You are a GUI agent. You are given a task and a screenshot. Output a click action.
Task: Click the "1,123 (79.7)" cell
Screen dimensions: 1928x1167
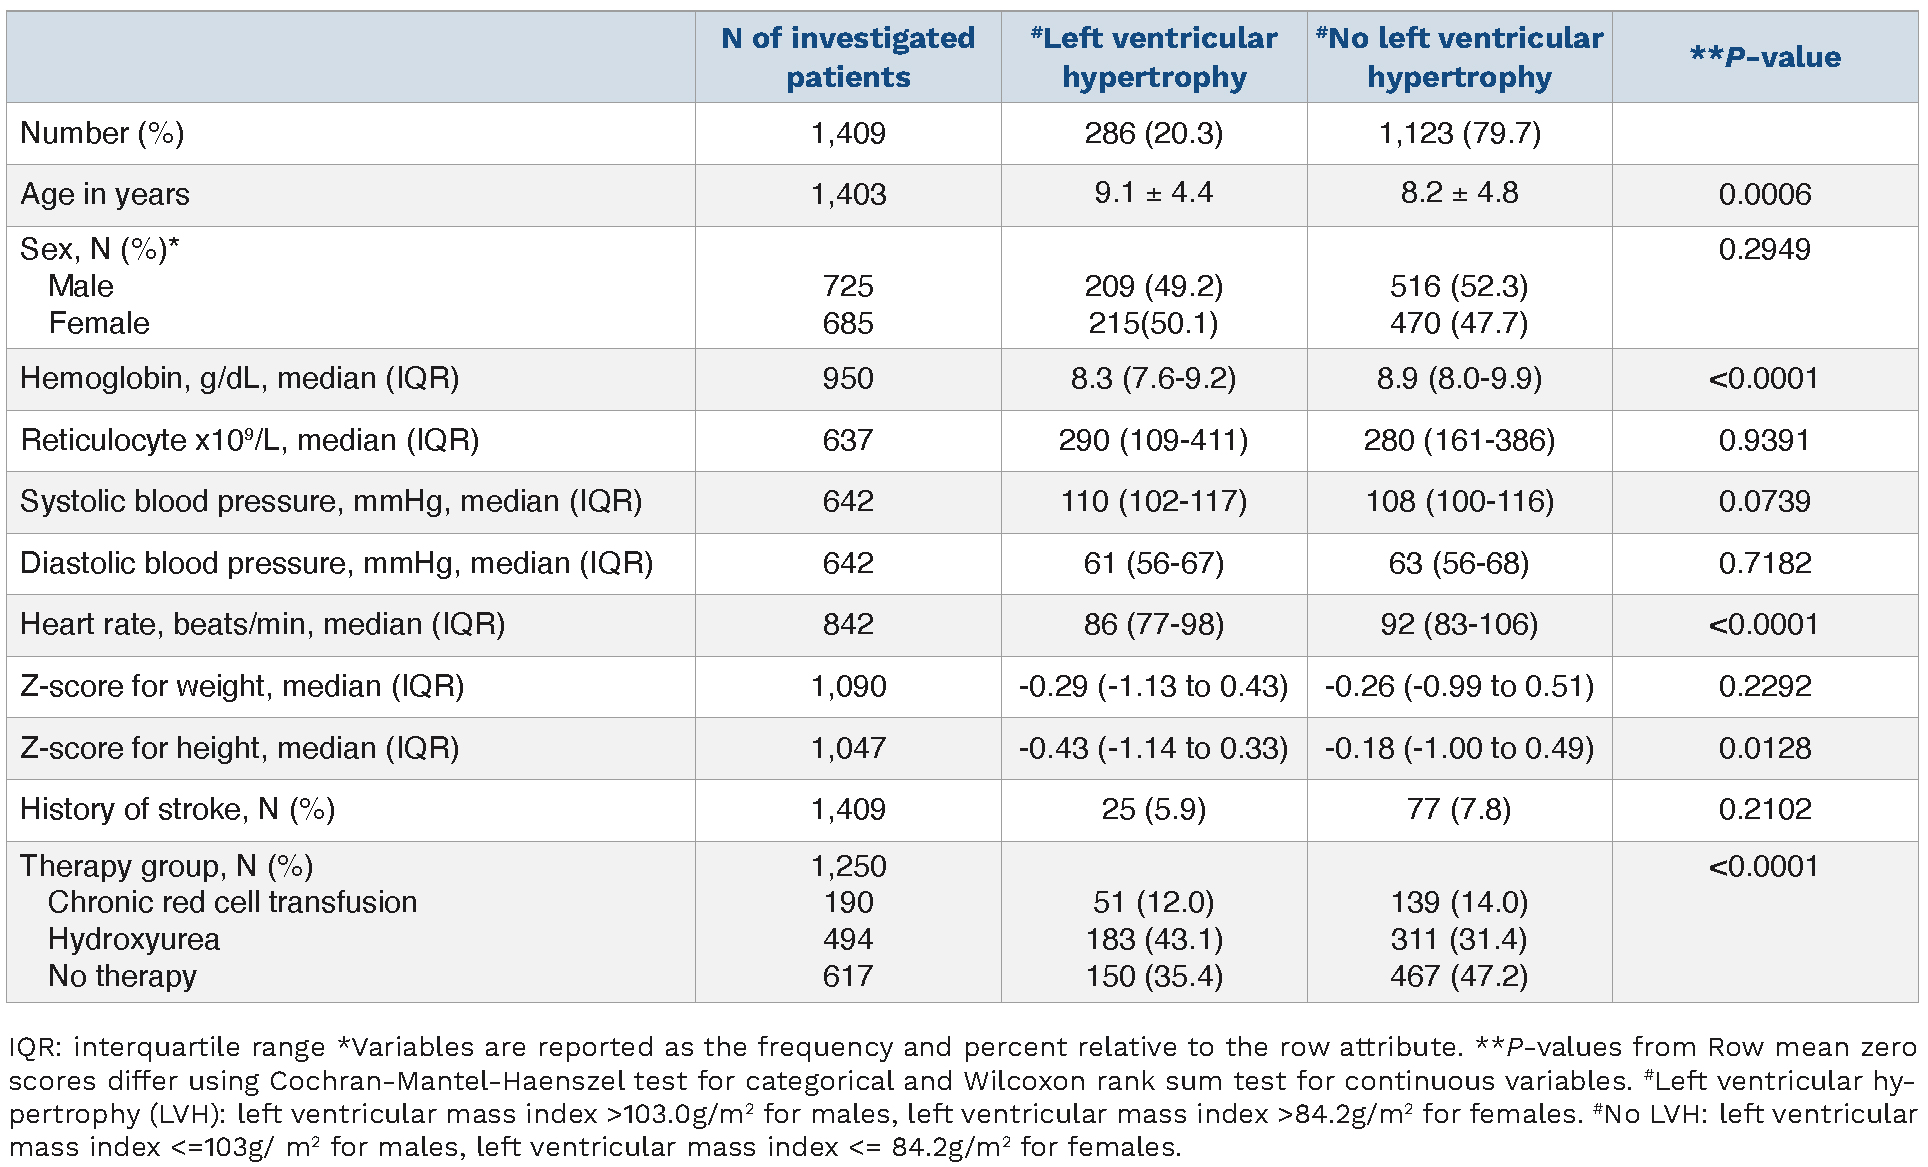coord(1459,133)
